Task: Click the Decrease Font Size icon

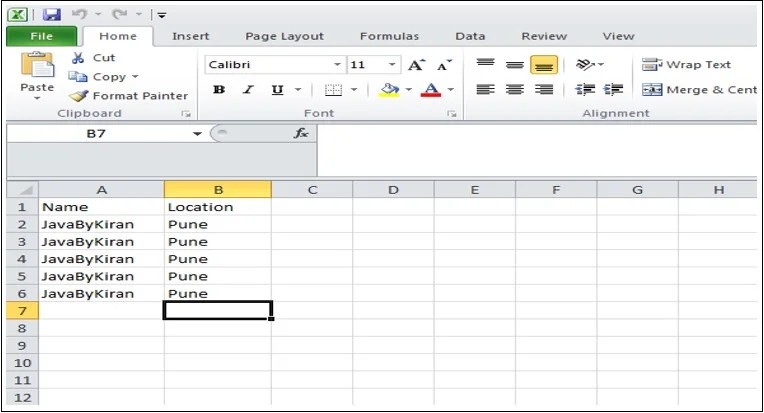Action: coord(444,65)
